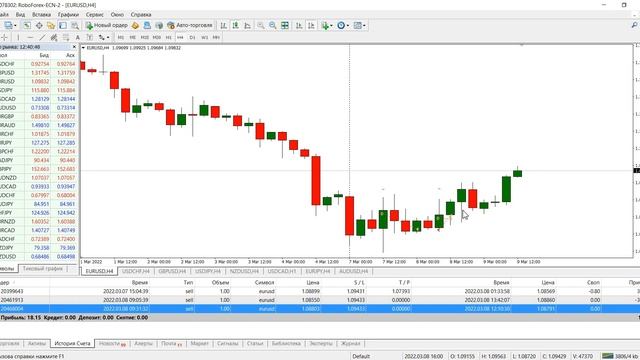
Task: Show the Data Window icon
Action: point(39,25)
